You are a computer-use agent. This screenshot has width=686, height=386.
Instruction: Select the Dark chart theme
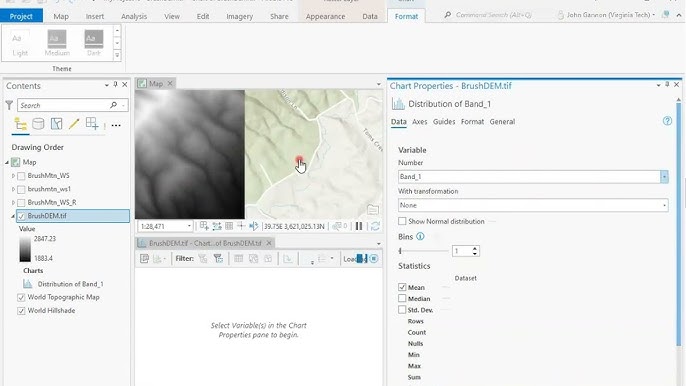pyautogui.click(x=94, y=43)
